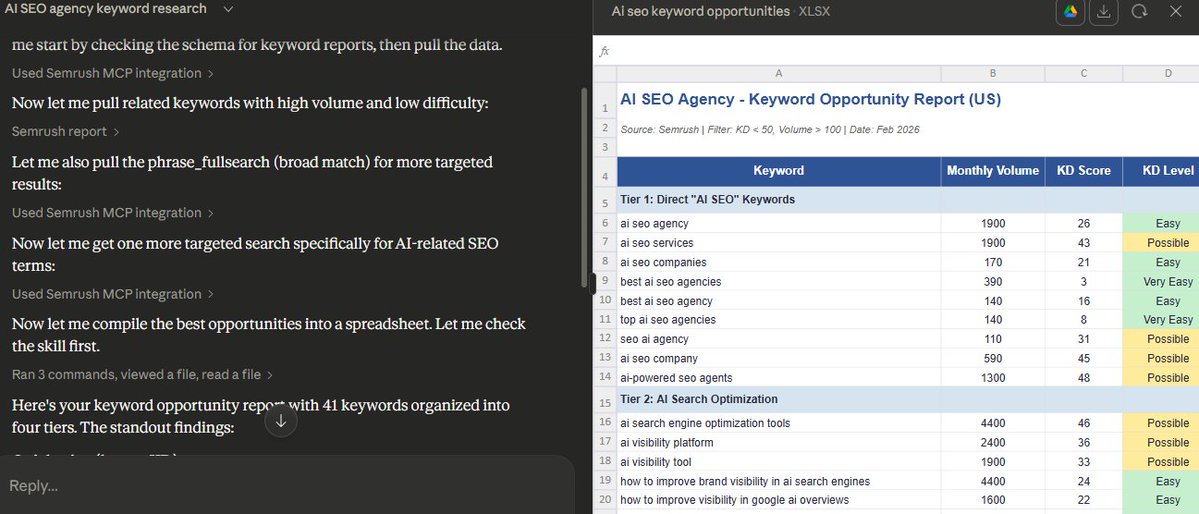1199x514 pixels.
Task: Select column A header
Action: pyautogui.click(x=778, y=73)
